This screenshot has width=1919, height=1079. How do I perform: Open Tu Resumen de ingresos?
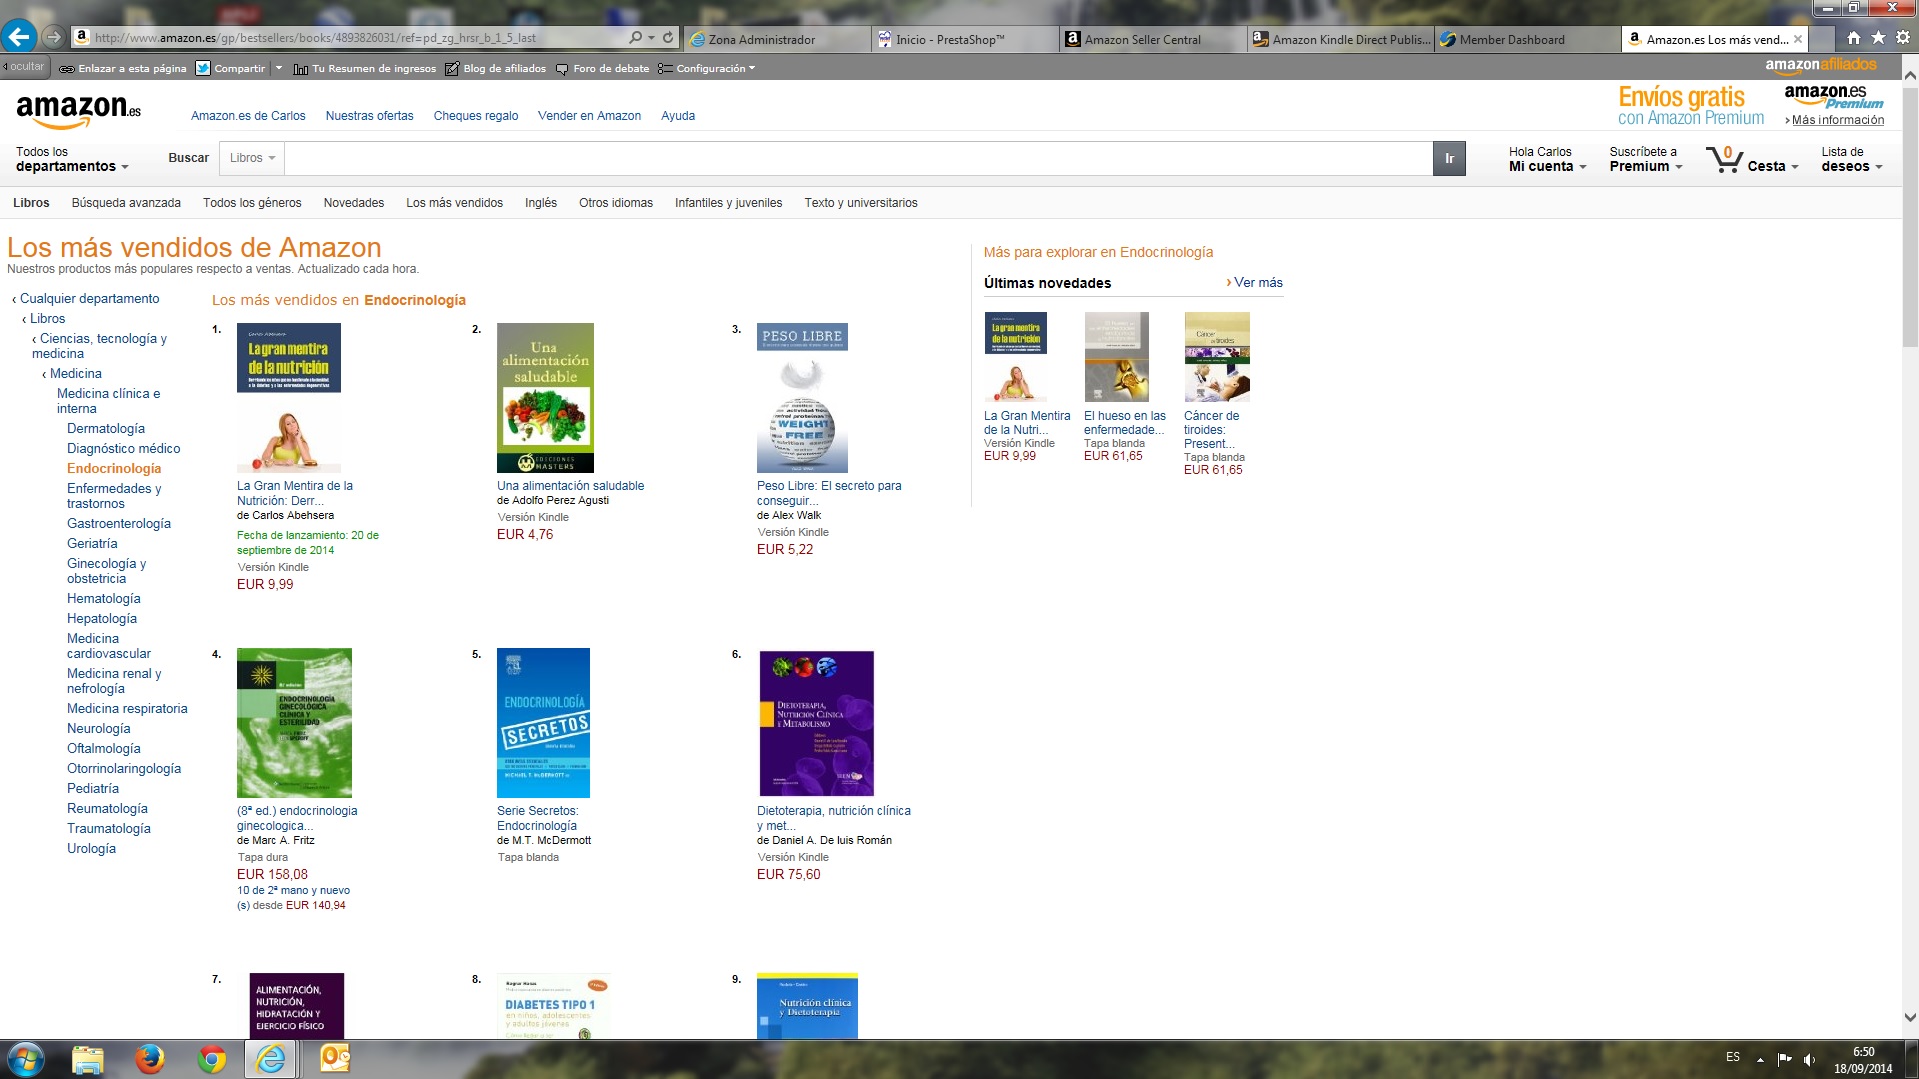[x=364, y=68]
